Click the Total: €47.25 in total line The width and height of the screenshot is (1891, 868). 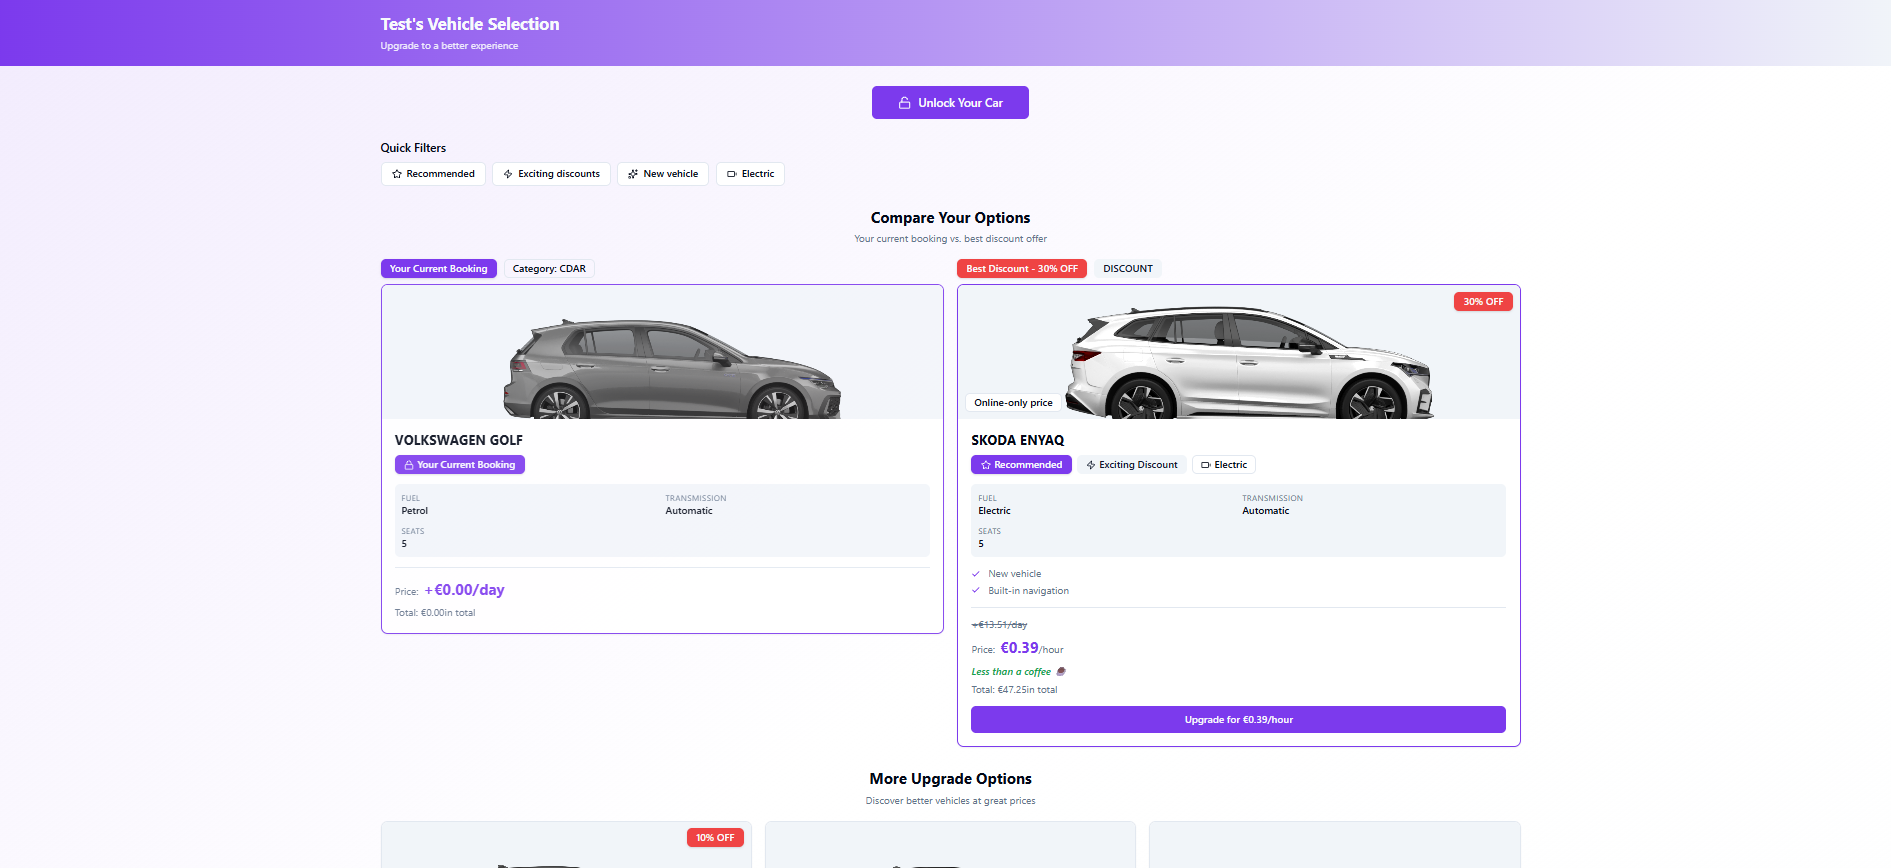pyautogui.click(x=1014, y=690)
